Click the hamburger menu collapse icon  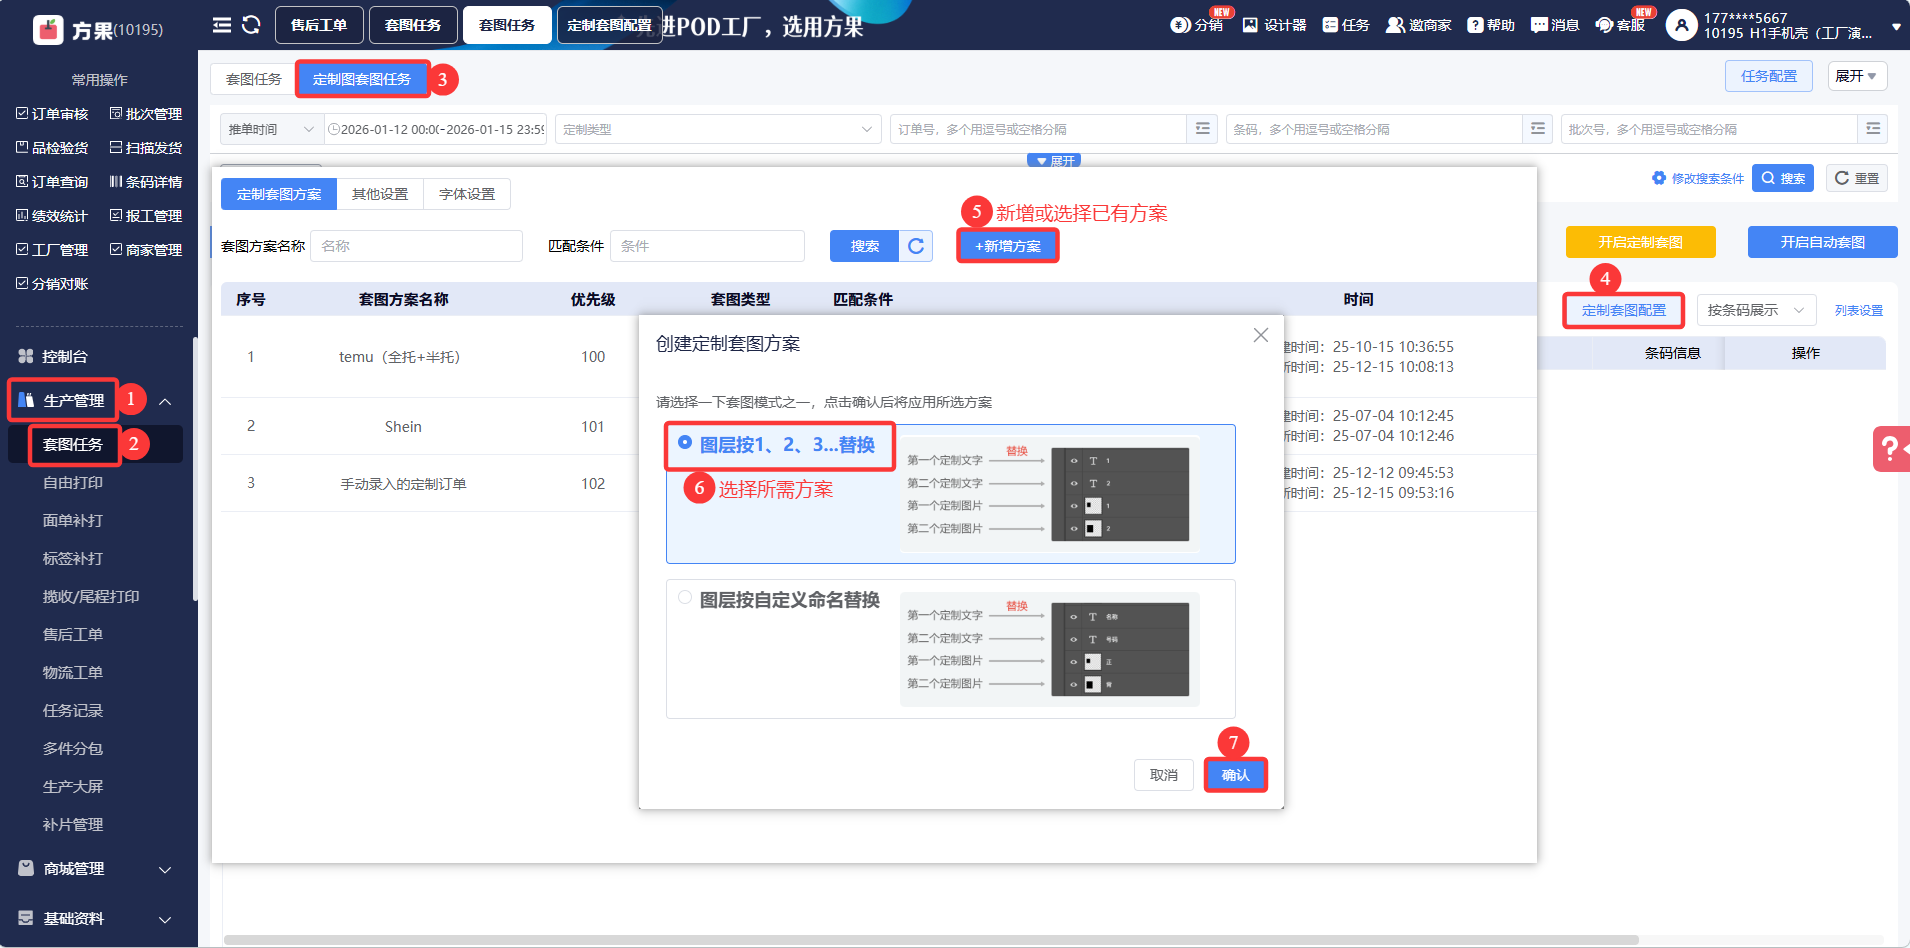point(221,25)
